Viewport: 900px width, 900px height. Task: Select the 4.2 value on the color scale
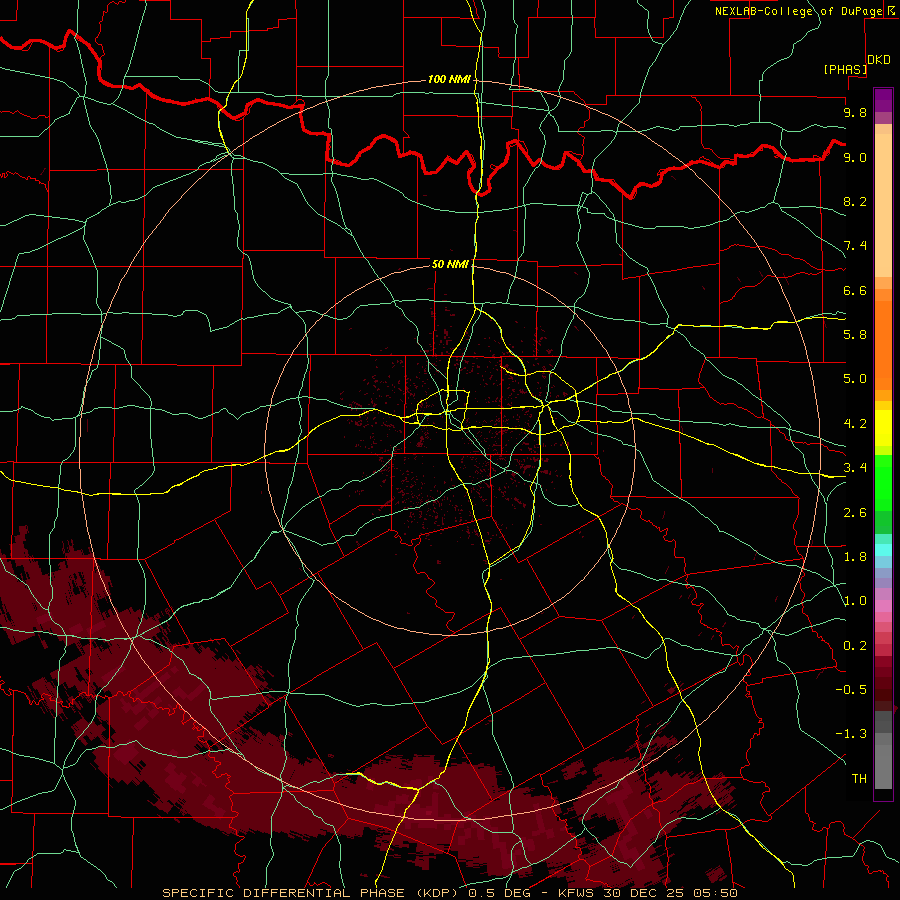[x=855, y=424]
